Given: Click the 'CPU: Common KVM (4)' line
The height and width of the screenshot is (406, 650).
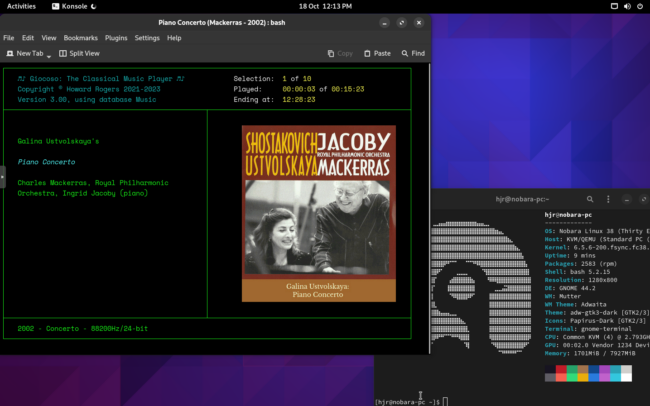Looking at the screenshot, I should [x=597, y=337].
